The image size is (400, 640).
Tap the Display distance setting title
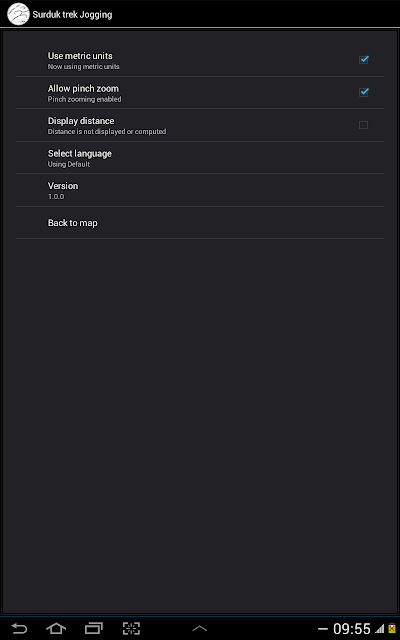(x=81, y=121)
